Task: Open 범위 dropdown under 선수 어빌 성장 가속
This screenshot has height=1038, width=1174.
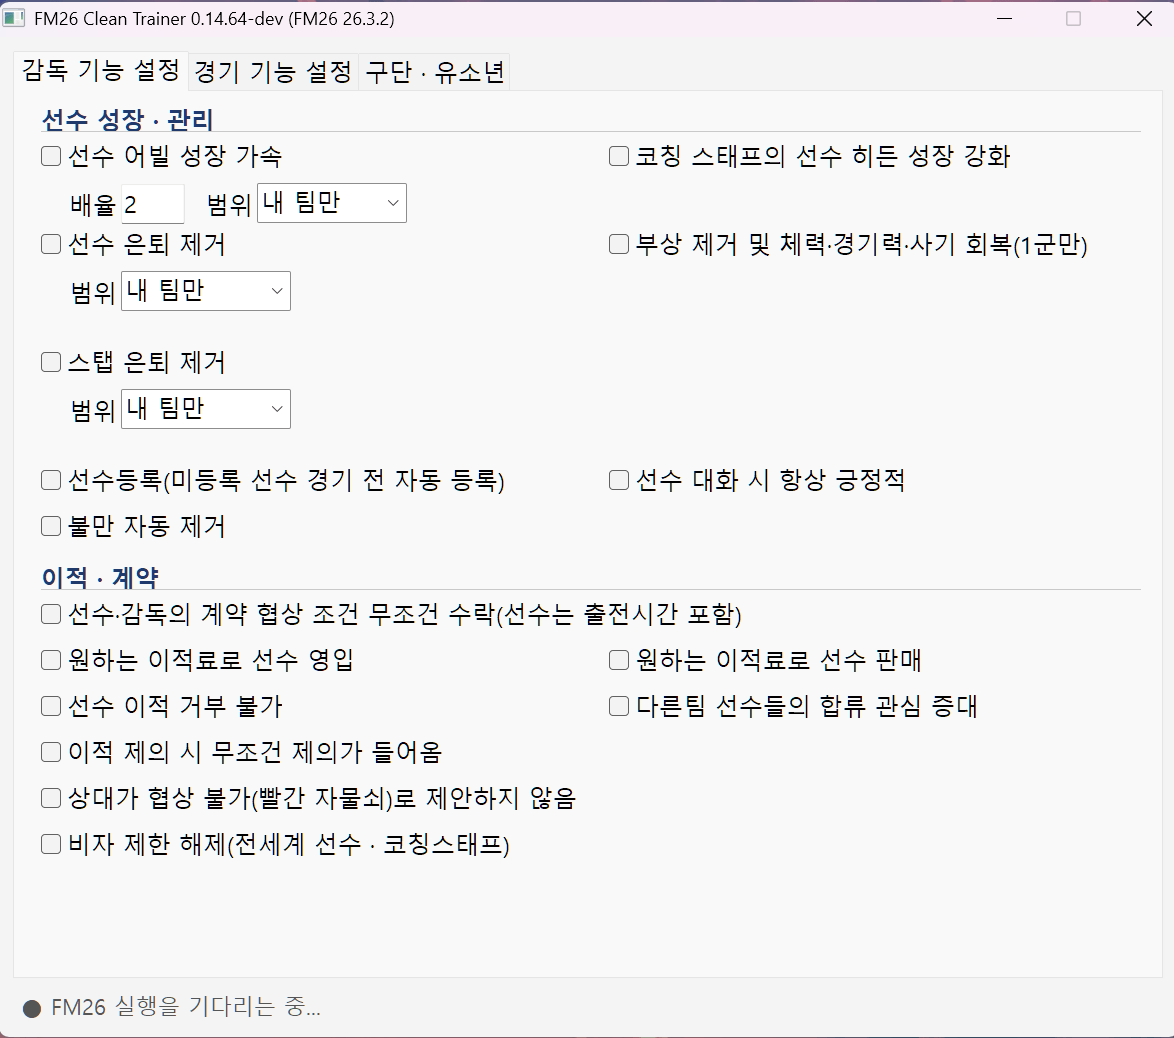Action: (332, 203)
